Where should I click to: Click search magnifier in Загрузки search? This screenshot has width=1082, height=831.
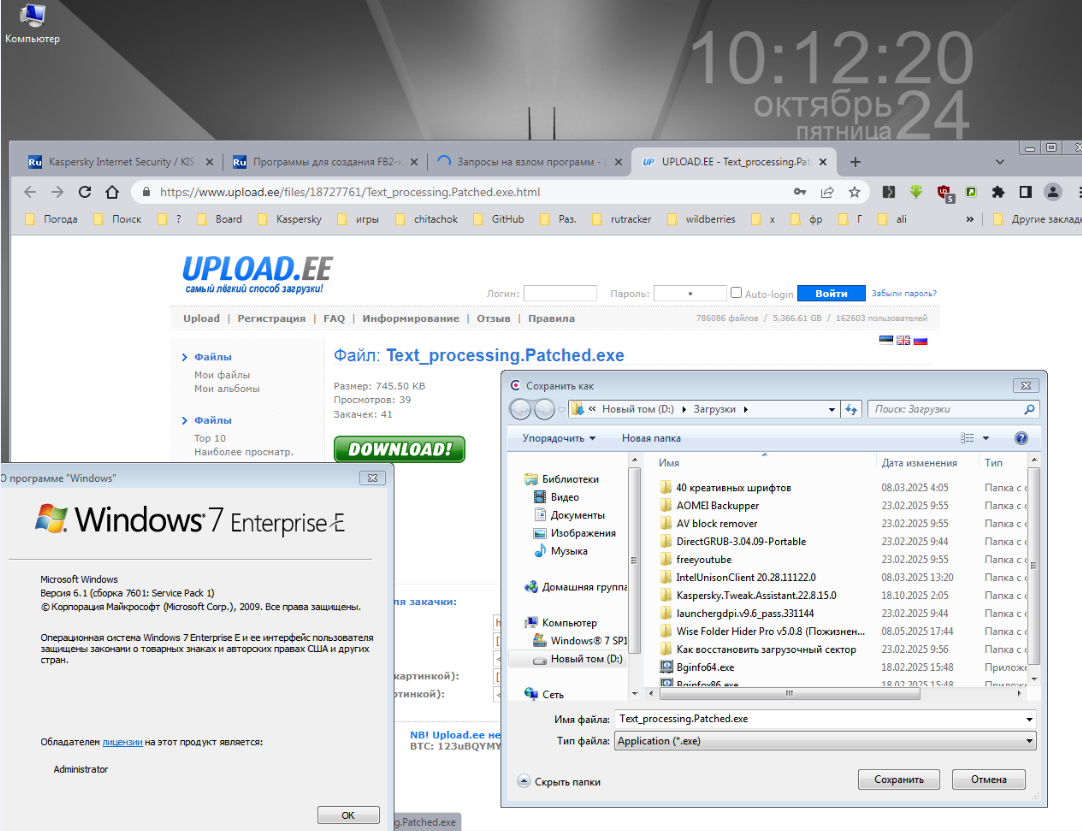[1029, 409]
